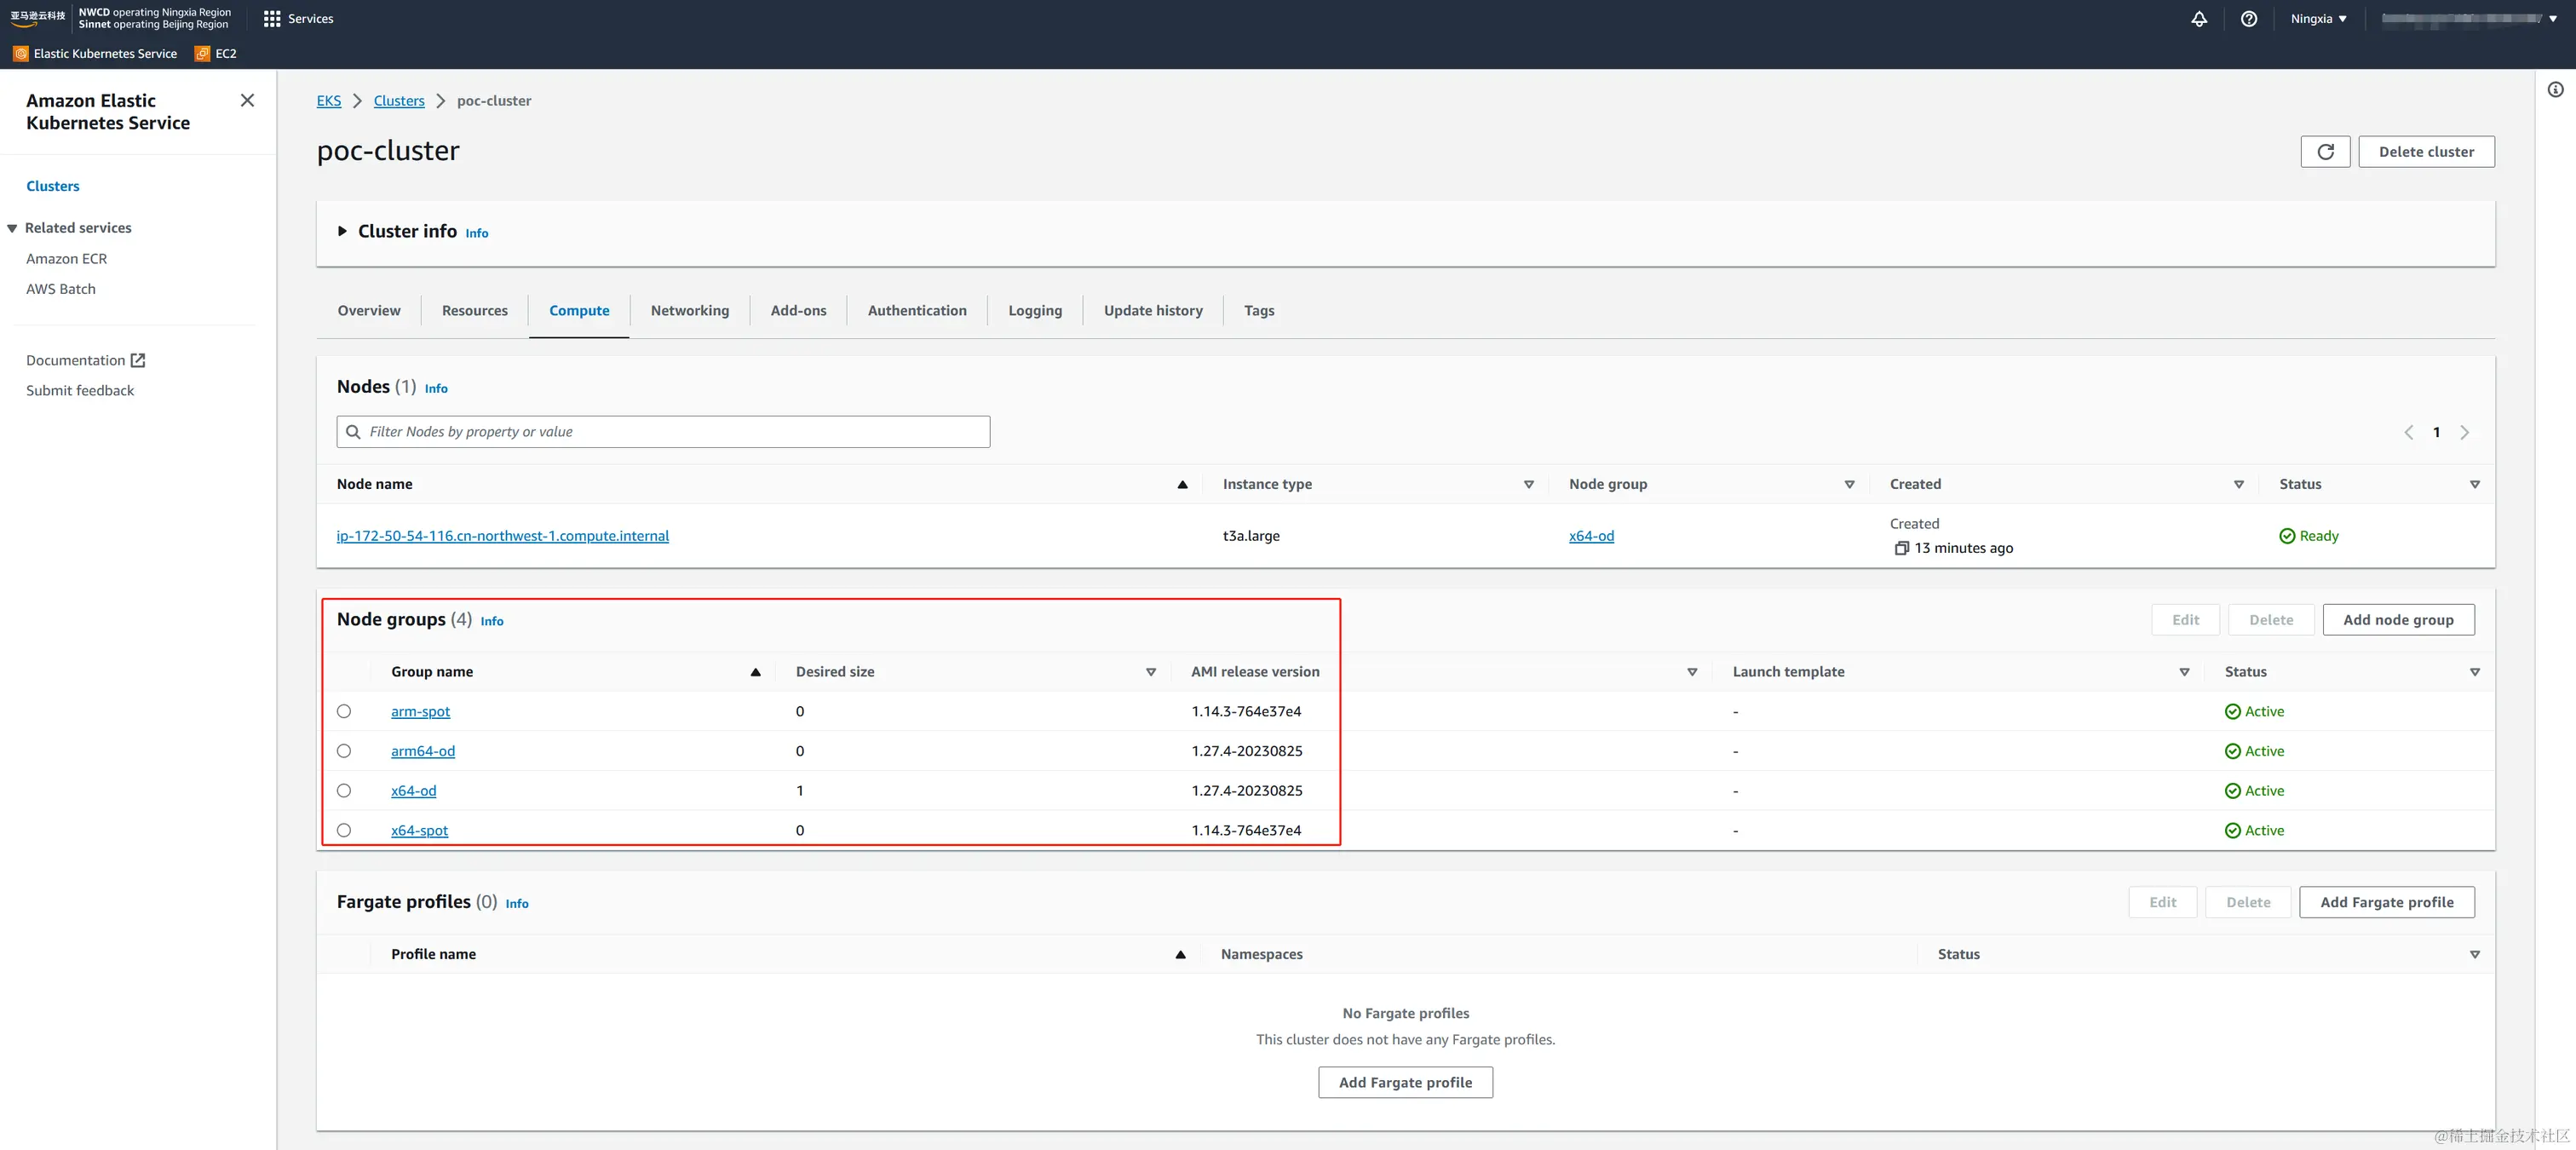
Task: Switch to the Overview tab
Action: point(369,311)
